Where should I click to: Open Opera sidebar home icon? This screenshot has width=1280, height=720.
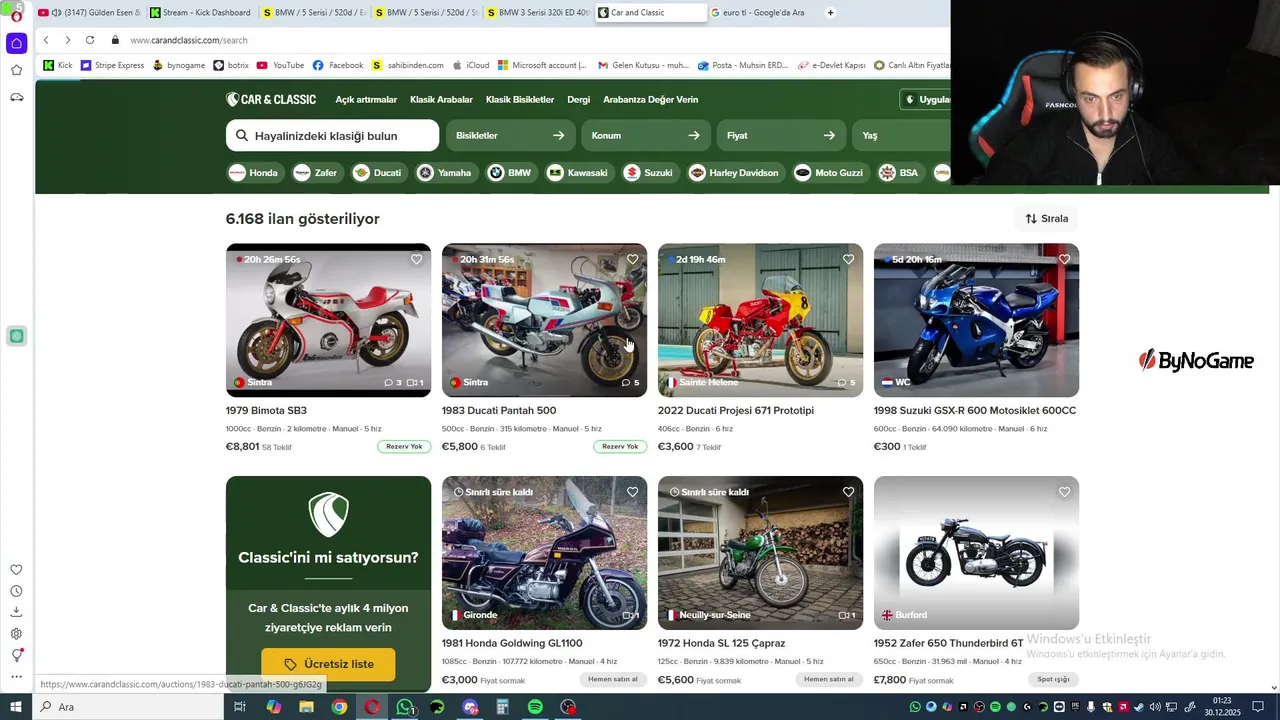point(16,43)
